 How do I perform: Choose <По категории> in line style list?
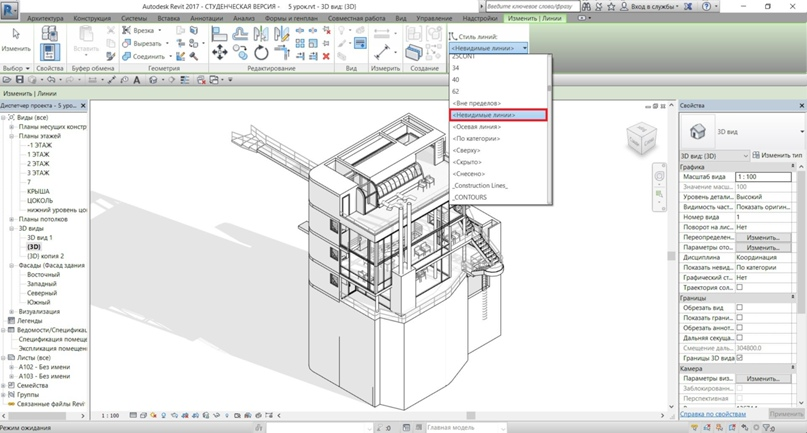[x=498, y=138]
